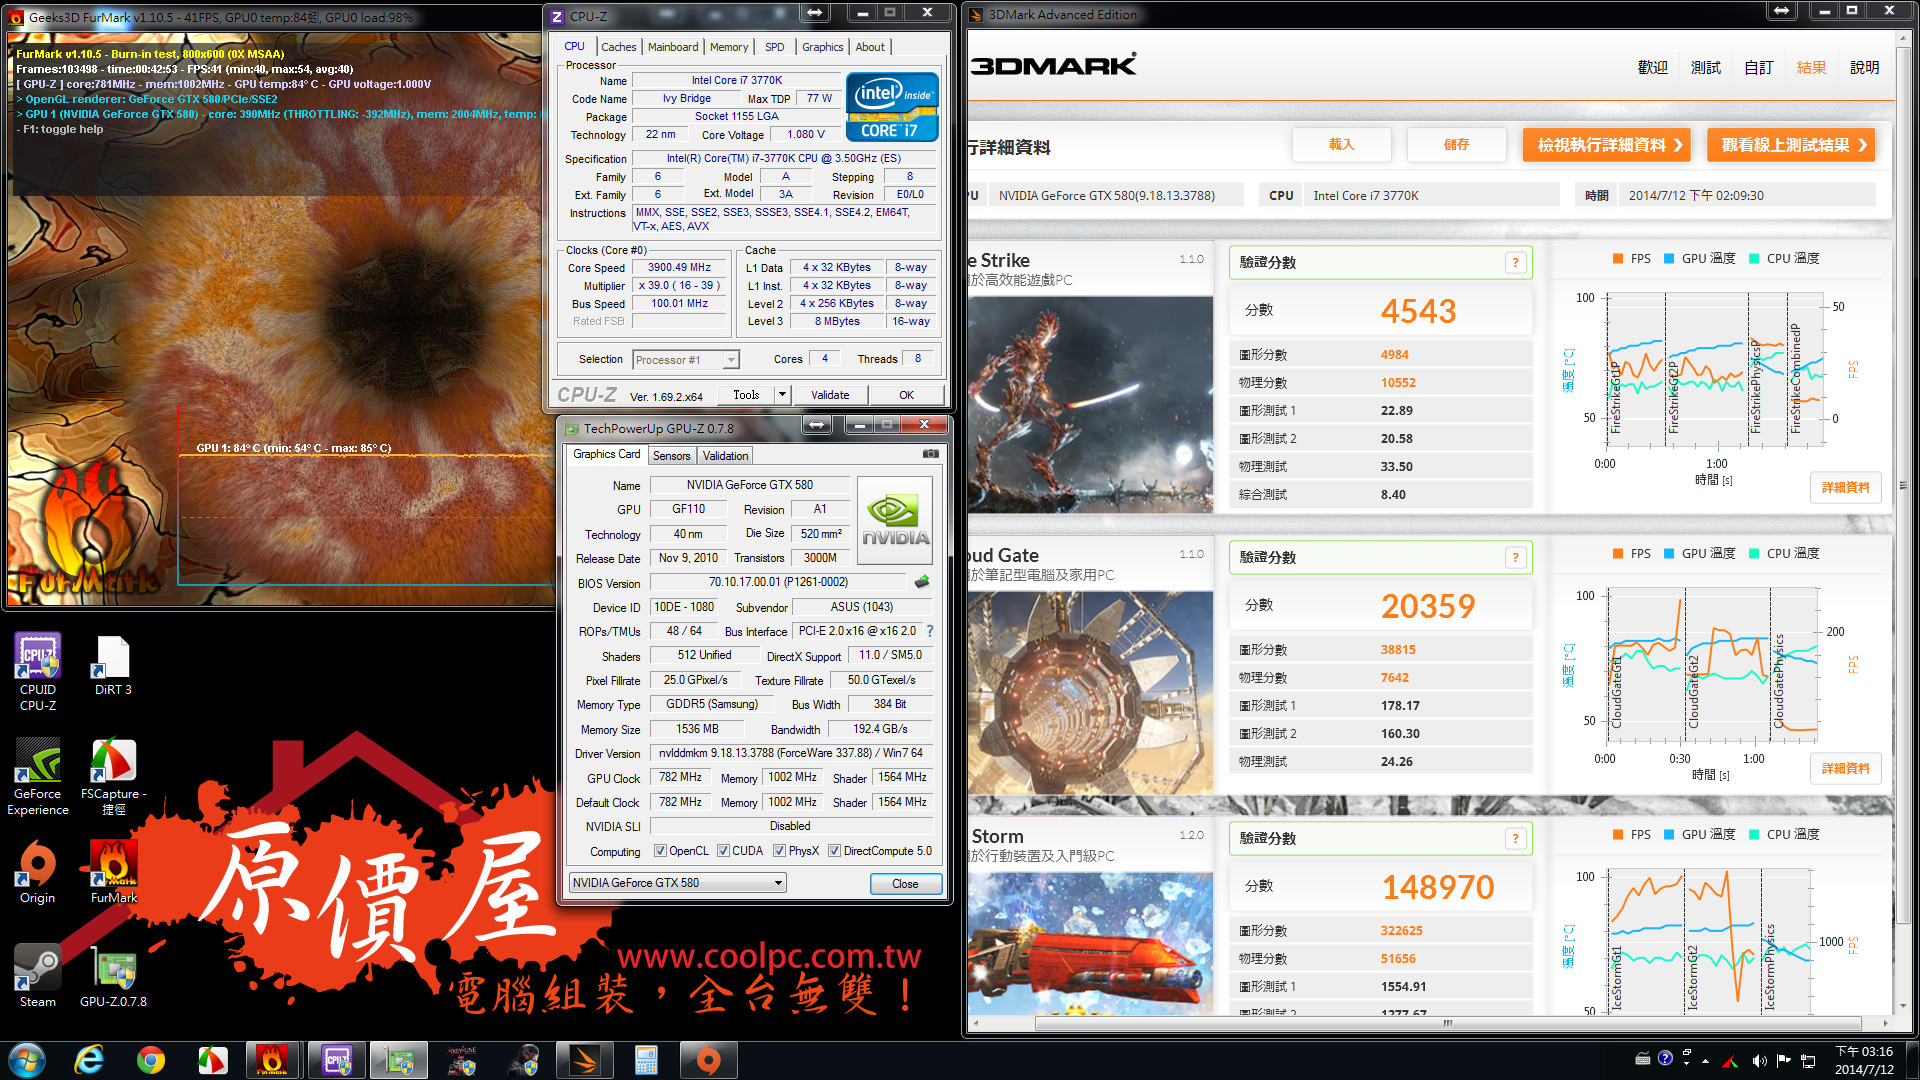Click the Validate button in CPU-Z
This screenshot has height=1080, width=1920.
coord(830,395)
